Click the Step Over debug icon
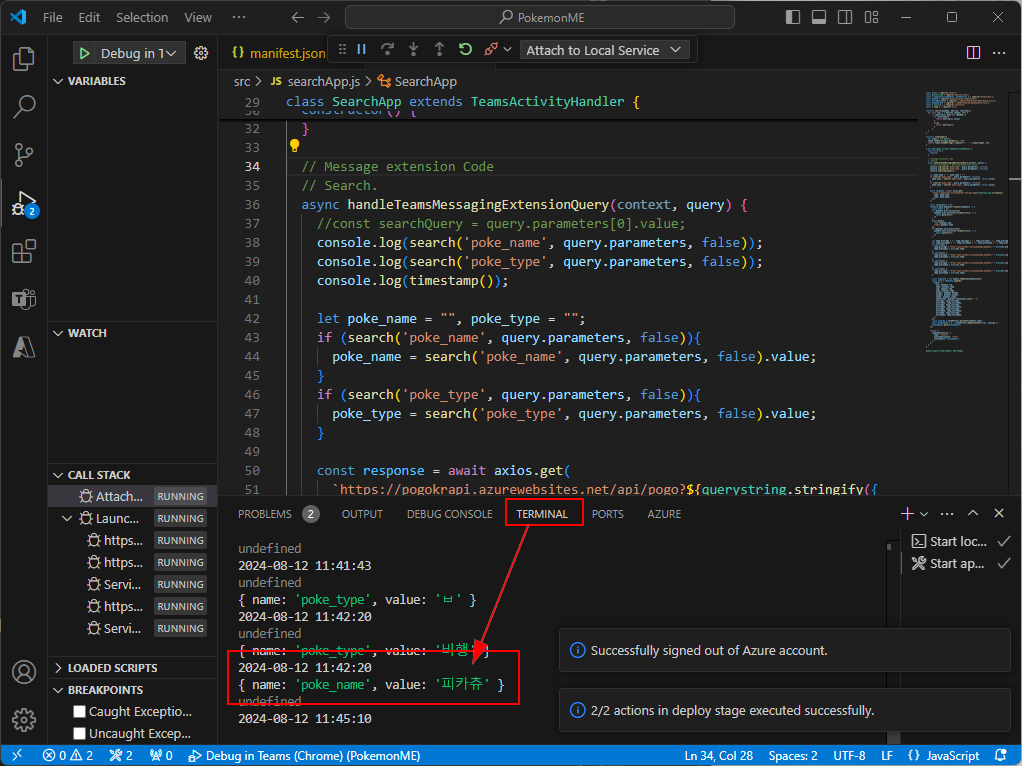This screenshot has height=766, width=1022. click(388, 50)
